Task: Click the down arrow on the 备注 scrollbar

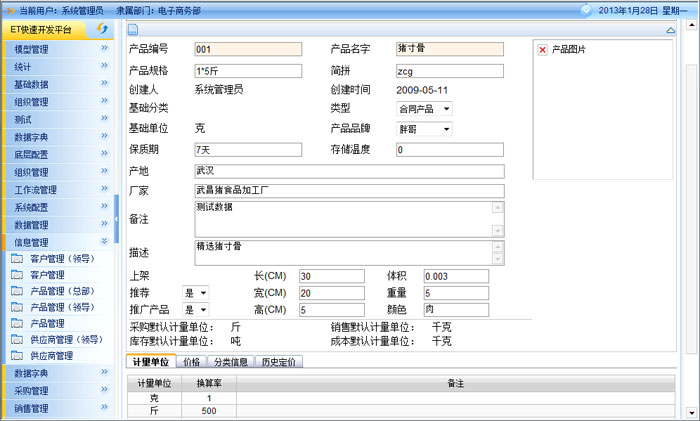Action: (x=497, y=230)
